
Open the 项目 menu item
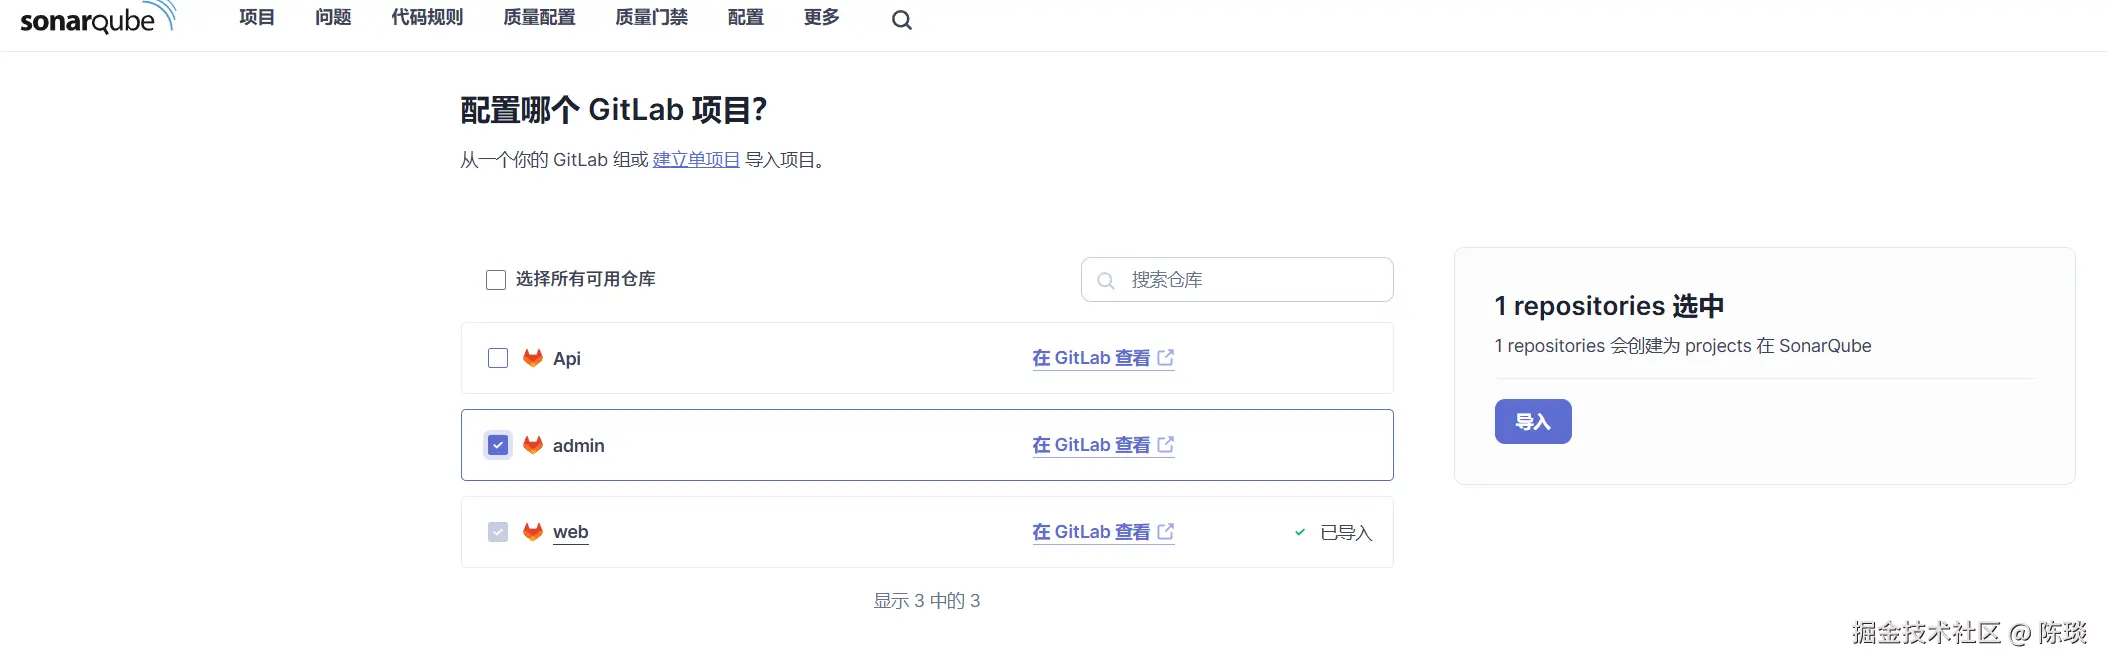pos(257,18)
